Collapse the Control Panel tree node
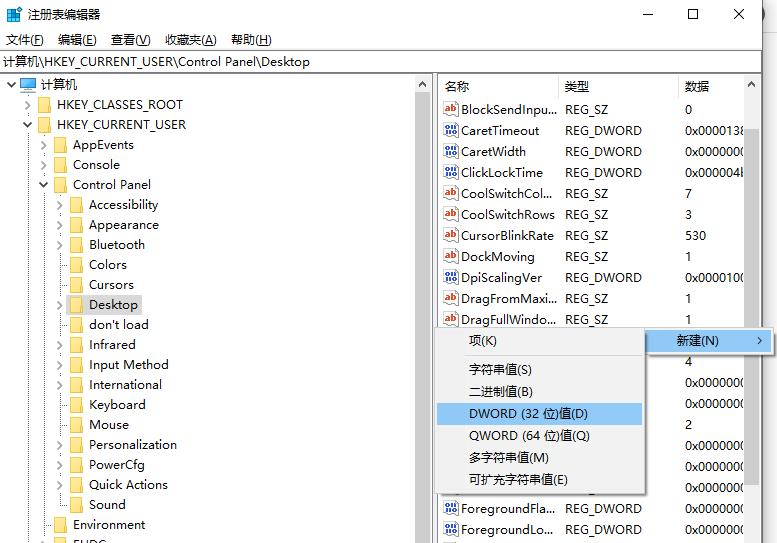This screenshot has height=543, width=777. coord(44,185)
